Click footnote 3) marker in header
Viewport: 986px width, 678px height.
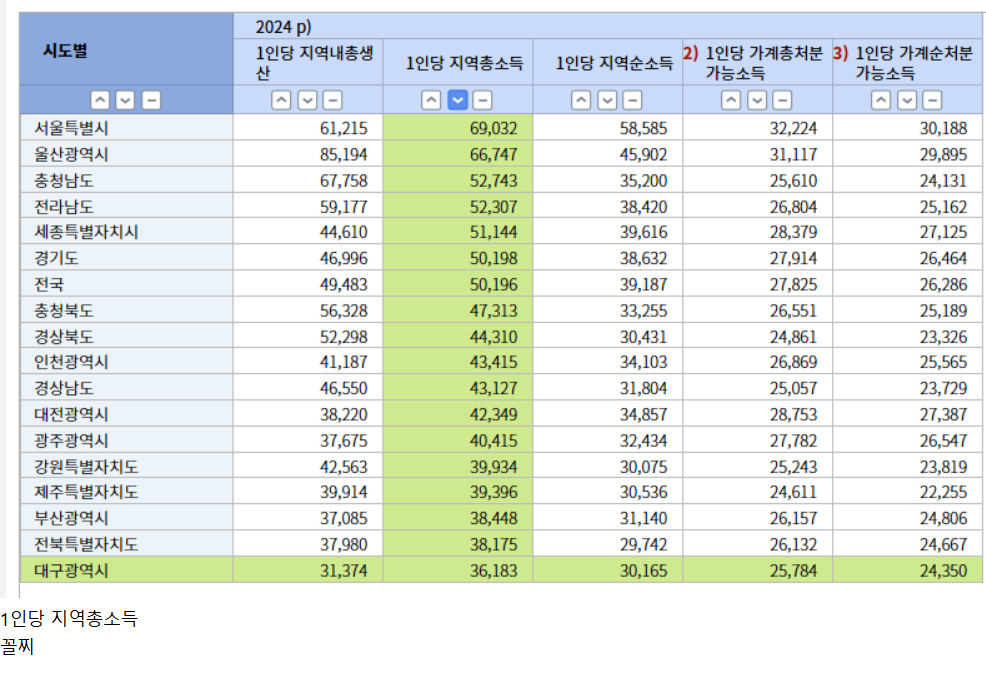(x=840, y=54)
